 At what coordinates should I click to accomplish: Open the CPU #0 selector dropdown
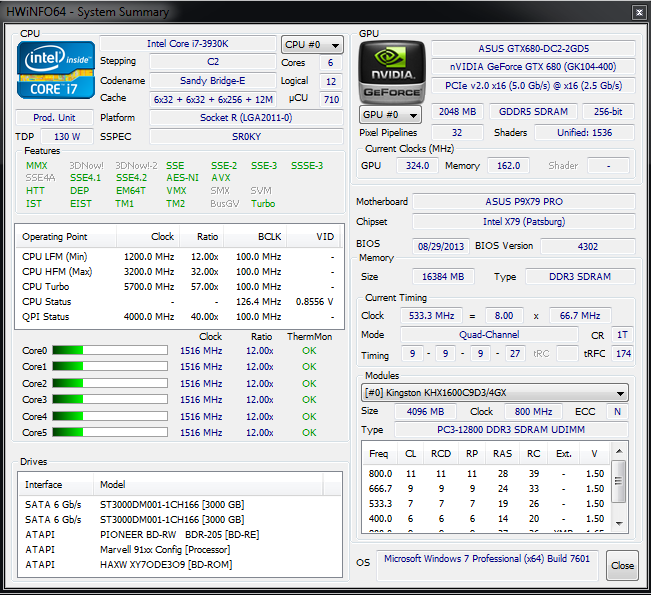312,44
